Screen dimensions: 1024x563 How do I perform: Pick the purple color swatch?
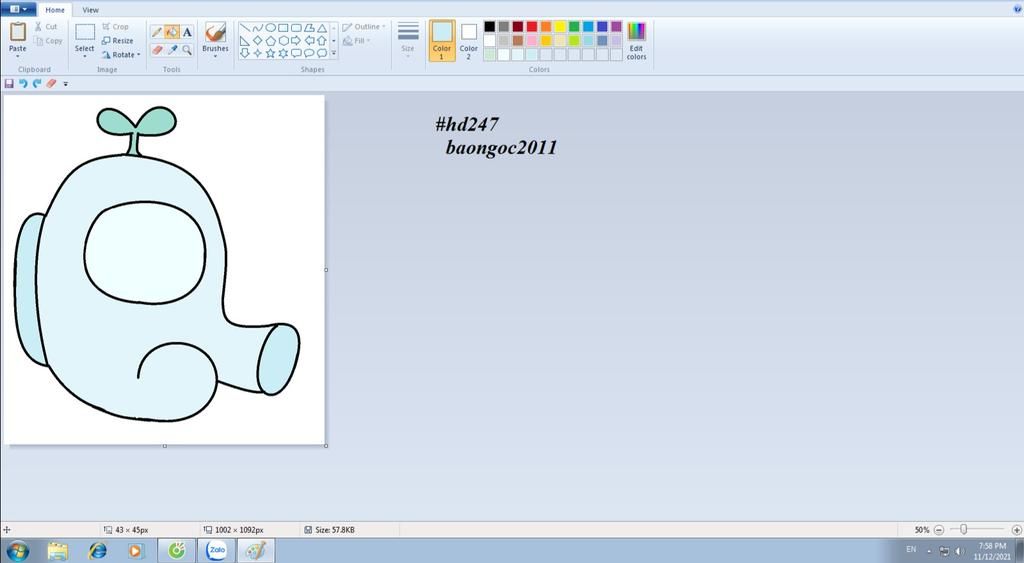(x=616, y=27)
